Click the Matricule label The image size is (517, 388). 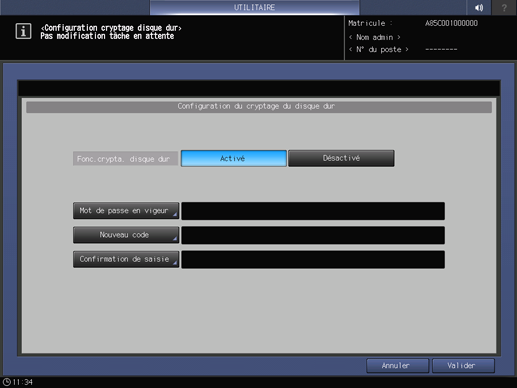coord(370,23)
